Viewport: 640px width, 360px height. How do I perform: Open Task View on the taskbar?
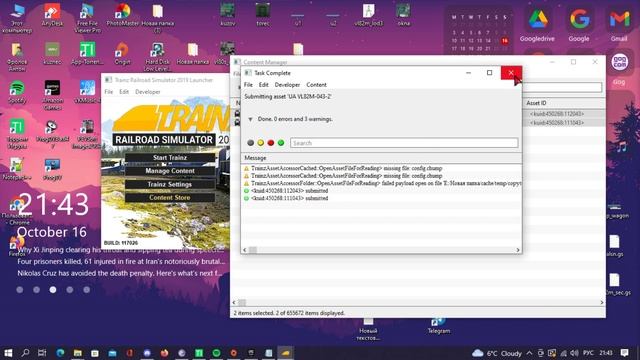[x=42, y=353]
